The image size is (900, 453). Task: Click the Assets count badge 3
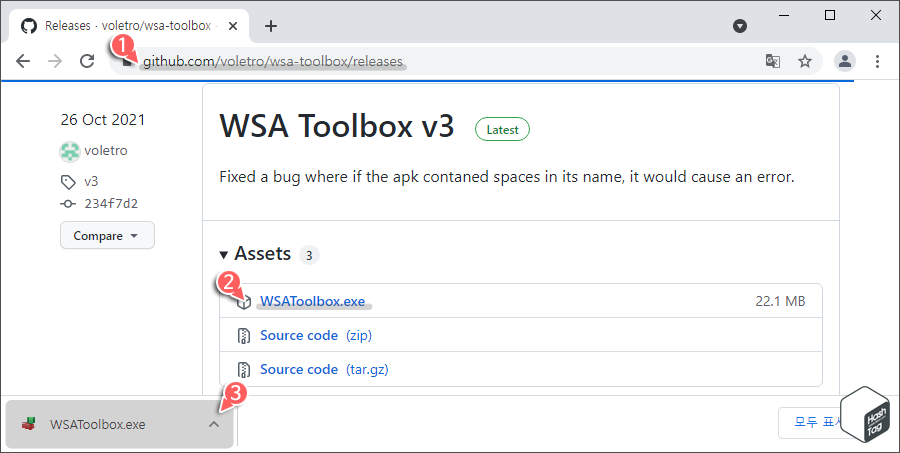tap(309, 255)
